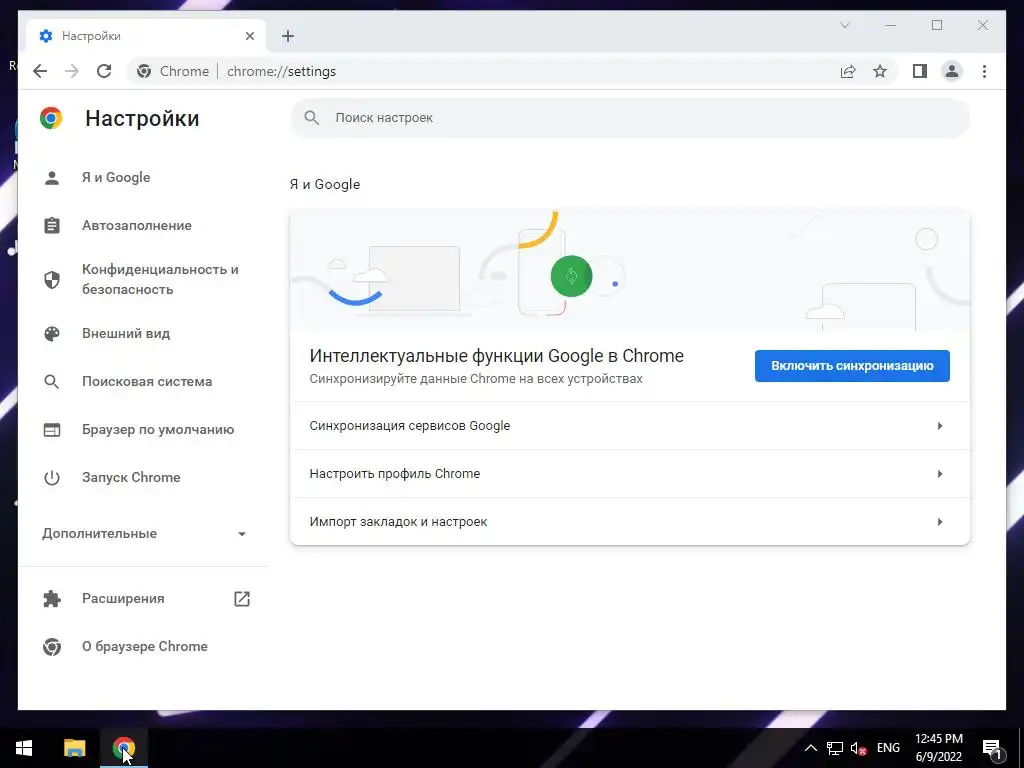The height and width of the screenshot is (768, 1024).
Task: Click Chrome icon in taskbar
Action: 123,748
